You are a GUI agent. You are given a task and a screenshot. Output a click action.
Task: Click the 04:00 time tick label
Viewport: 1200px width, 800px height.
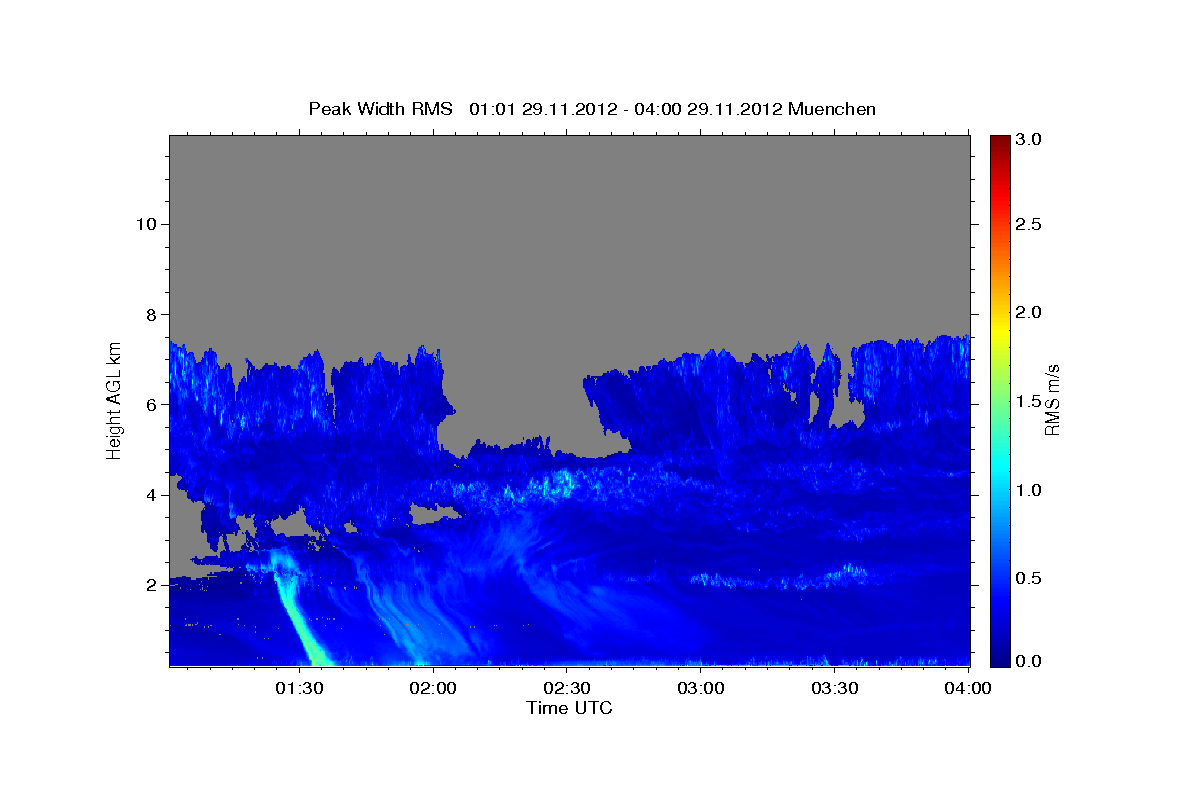[968, 689]
